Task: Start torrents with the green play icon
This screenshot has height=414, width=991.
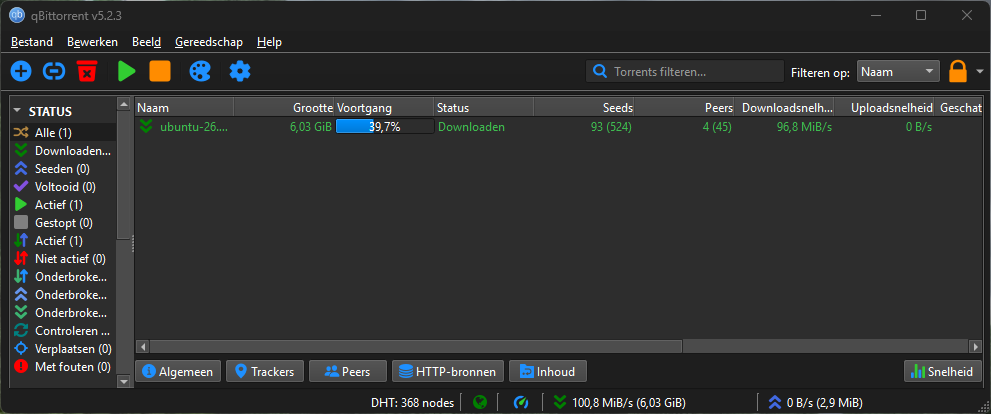Action: [x=126, y=71]
